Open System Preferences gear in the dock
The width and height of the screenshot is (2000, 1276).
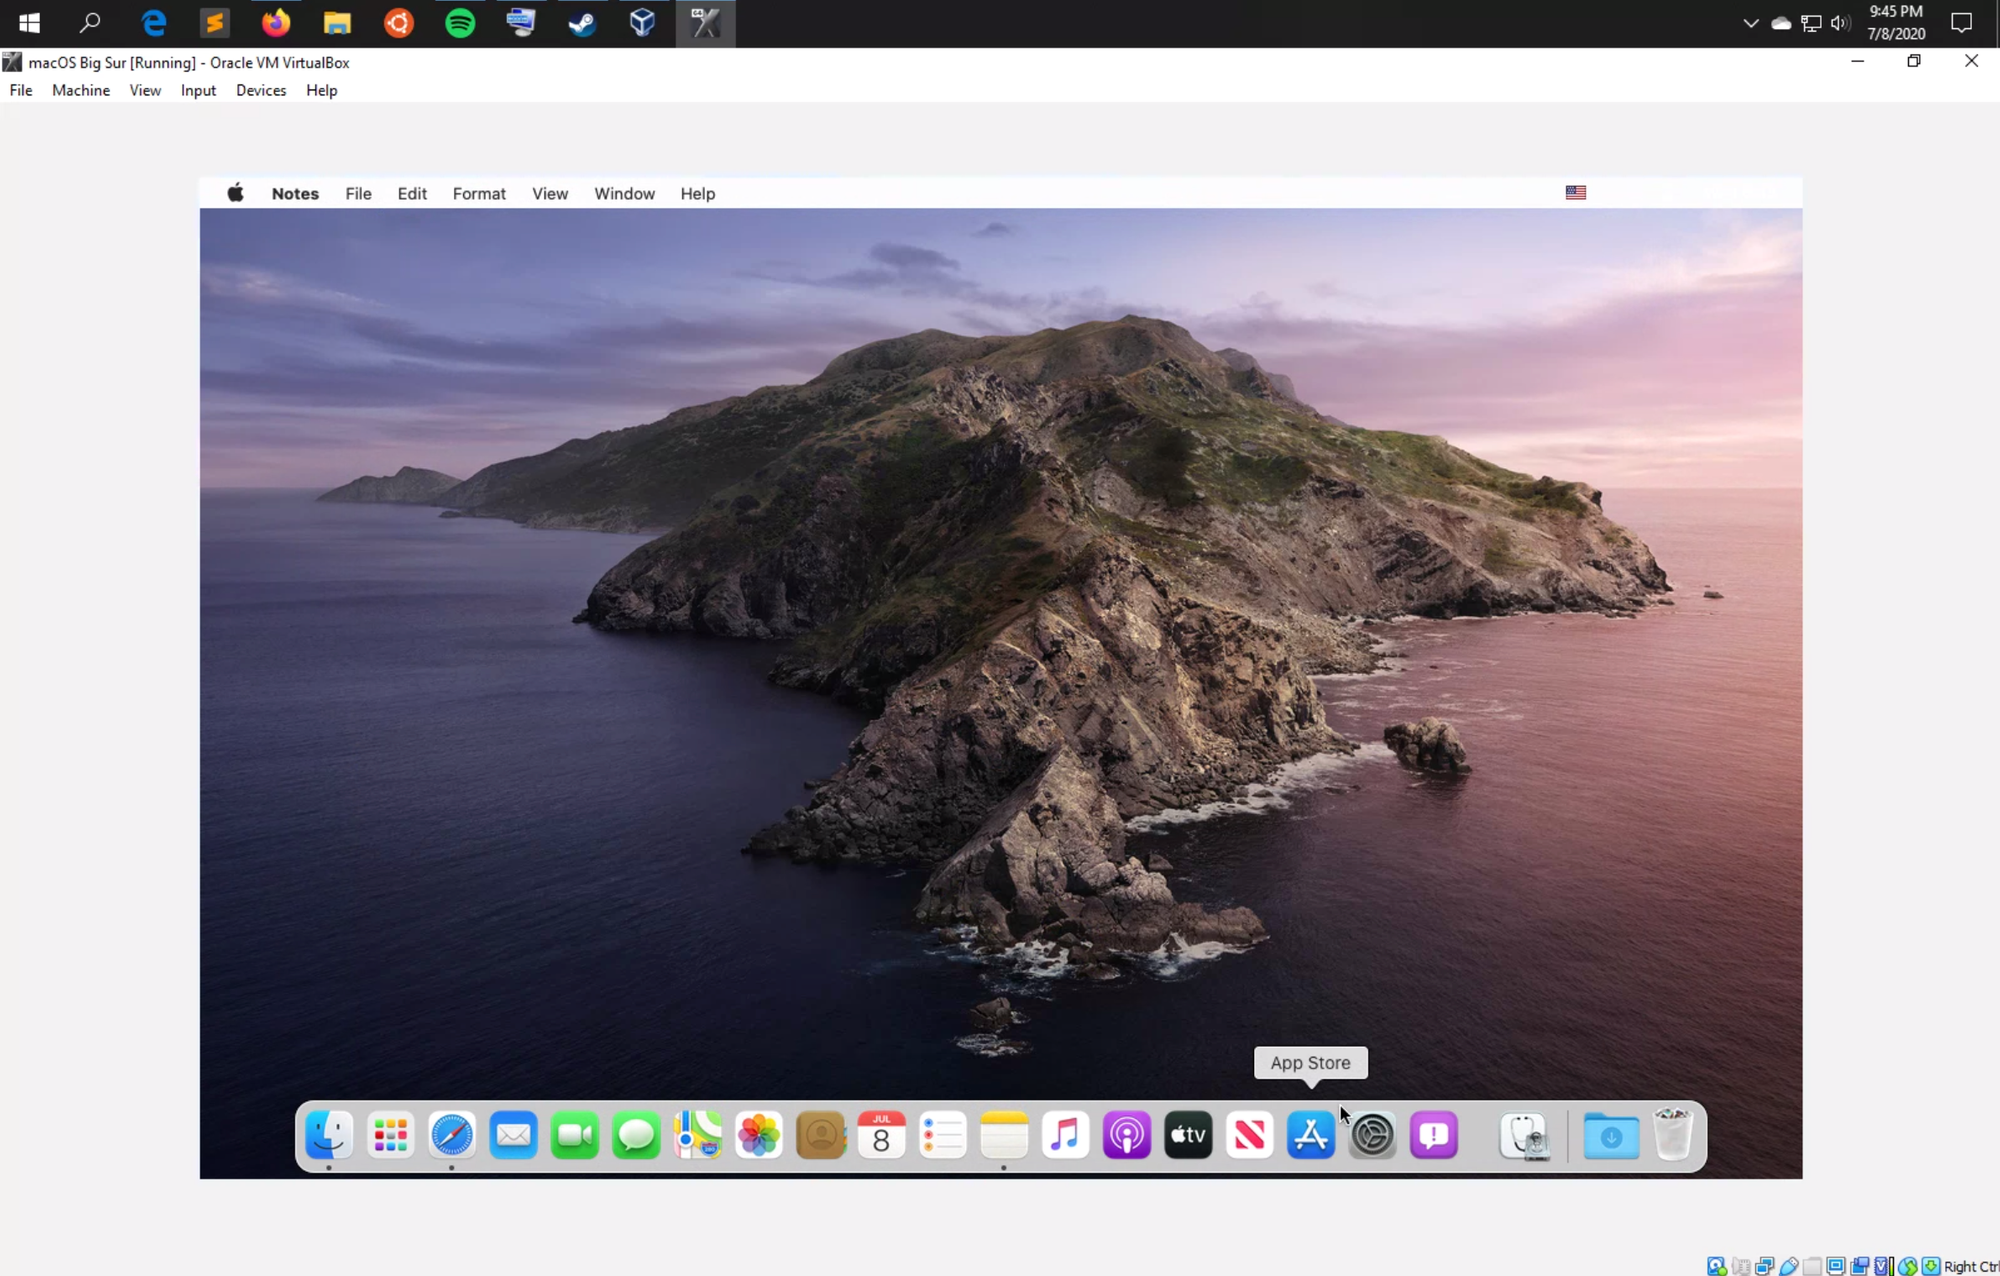pyautogui.click(x=1373, y=1134)
